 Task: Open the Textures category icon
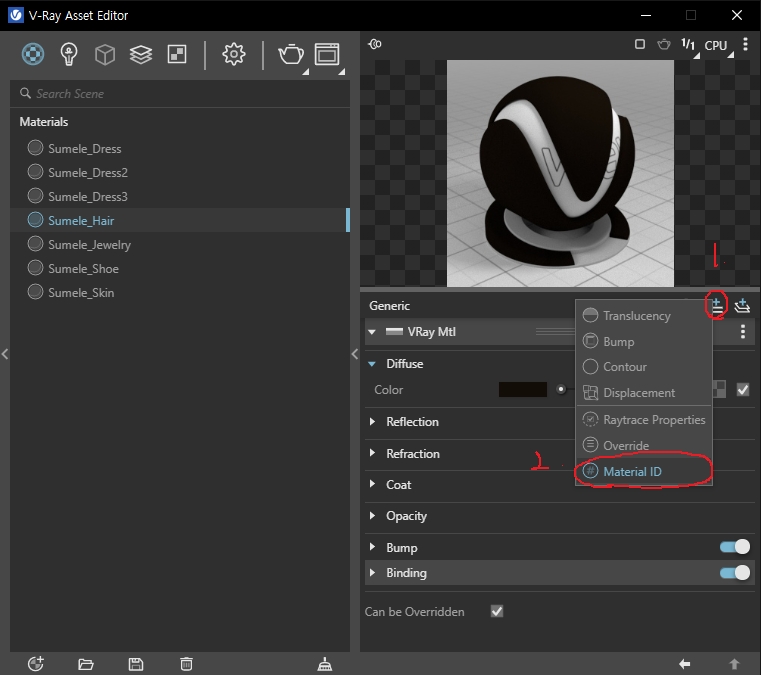pyautogui.click(x=175, y=54)
